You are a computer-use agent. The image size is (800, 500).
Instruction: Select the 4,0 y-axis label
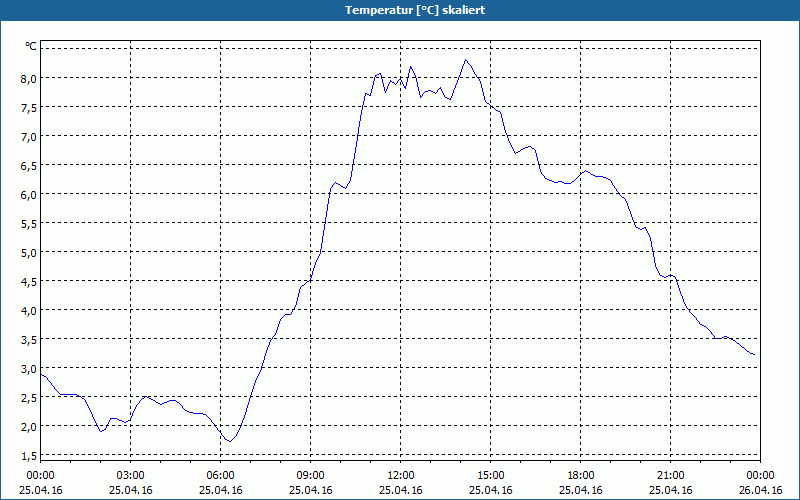click(29, 310)
